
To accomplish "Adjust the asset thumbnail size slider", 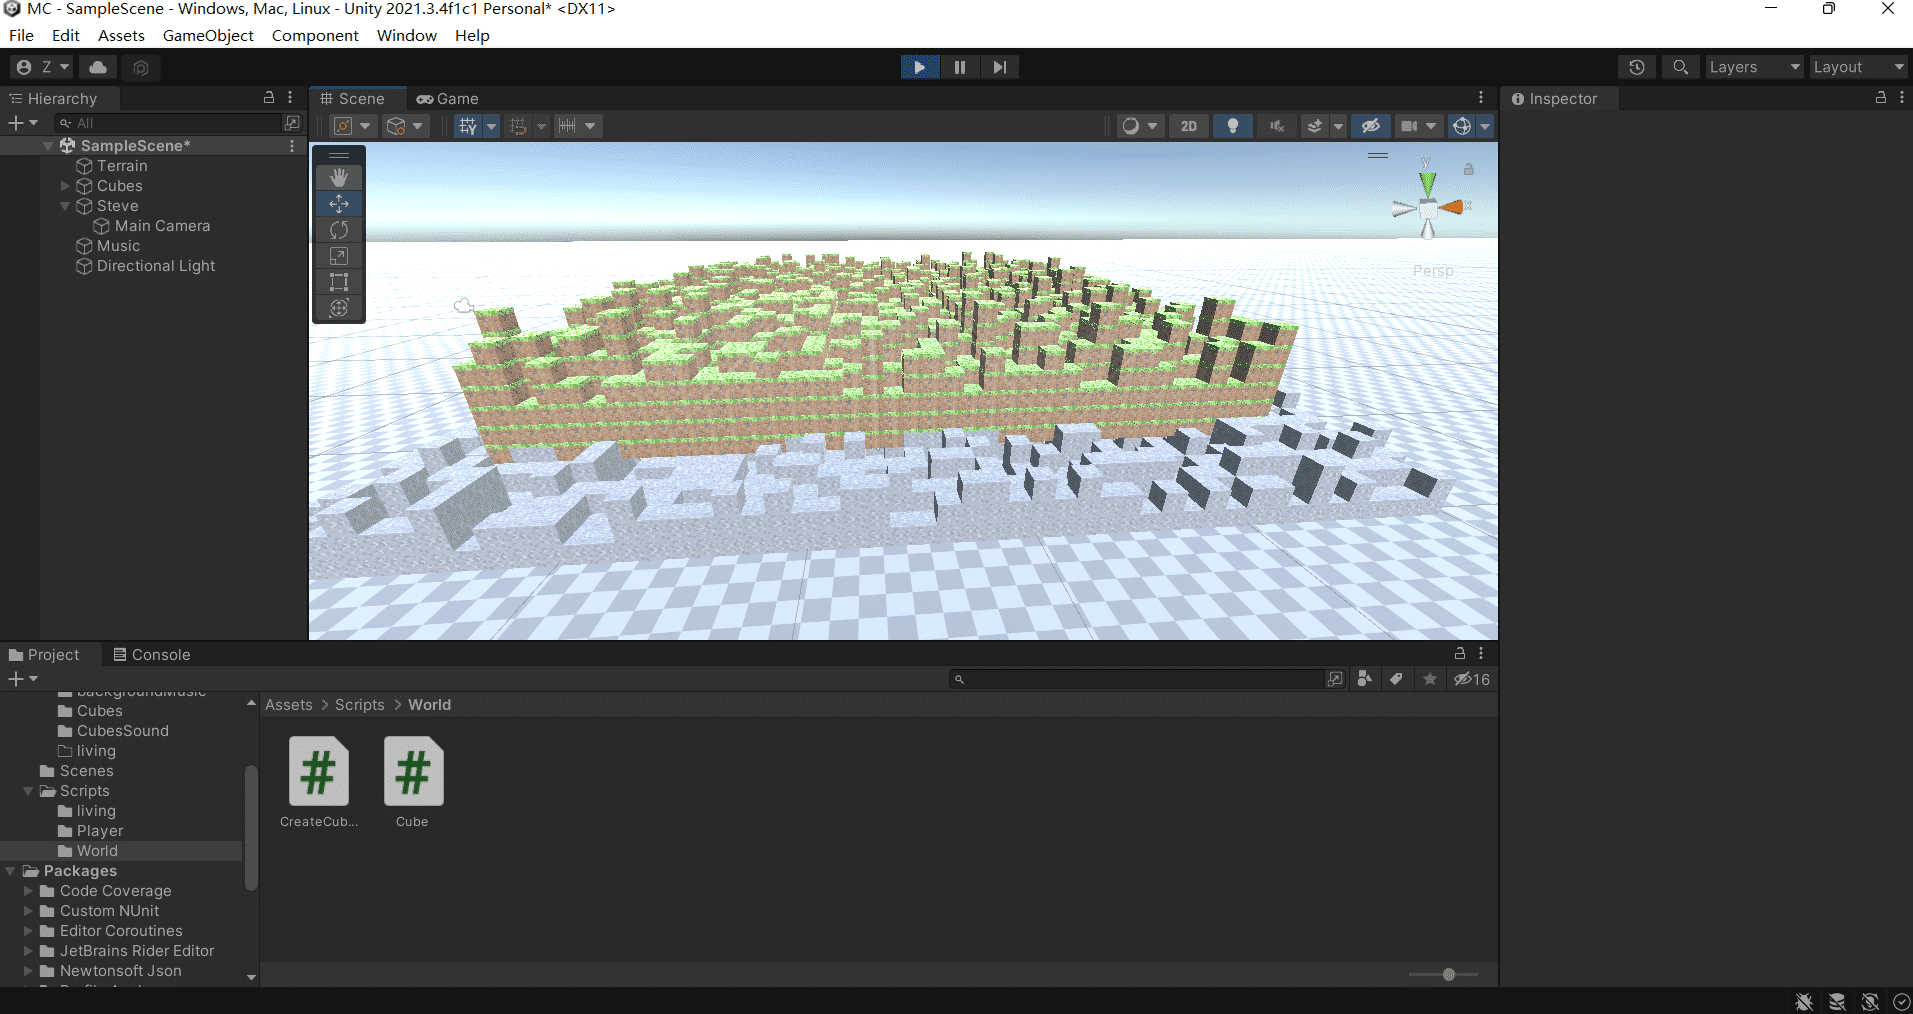I will pyautogui.click(x=1447, y=973).
